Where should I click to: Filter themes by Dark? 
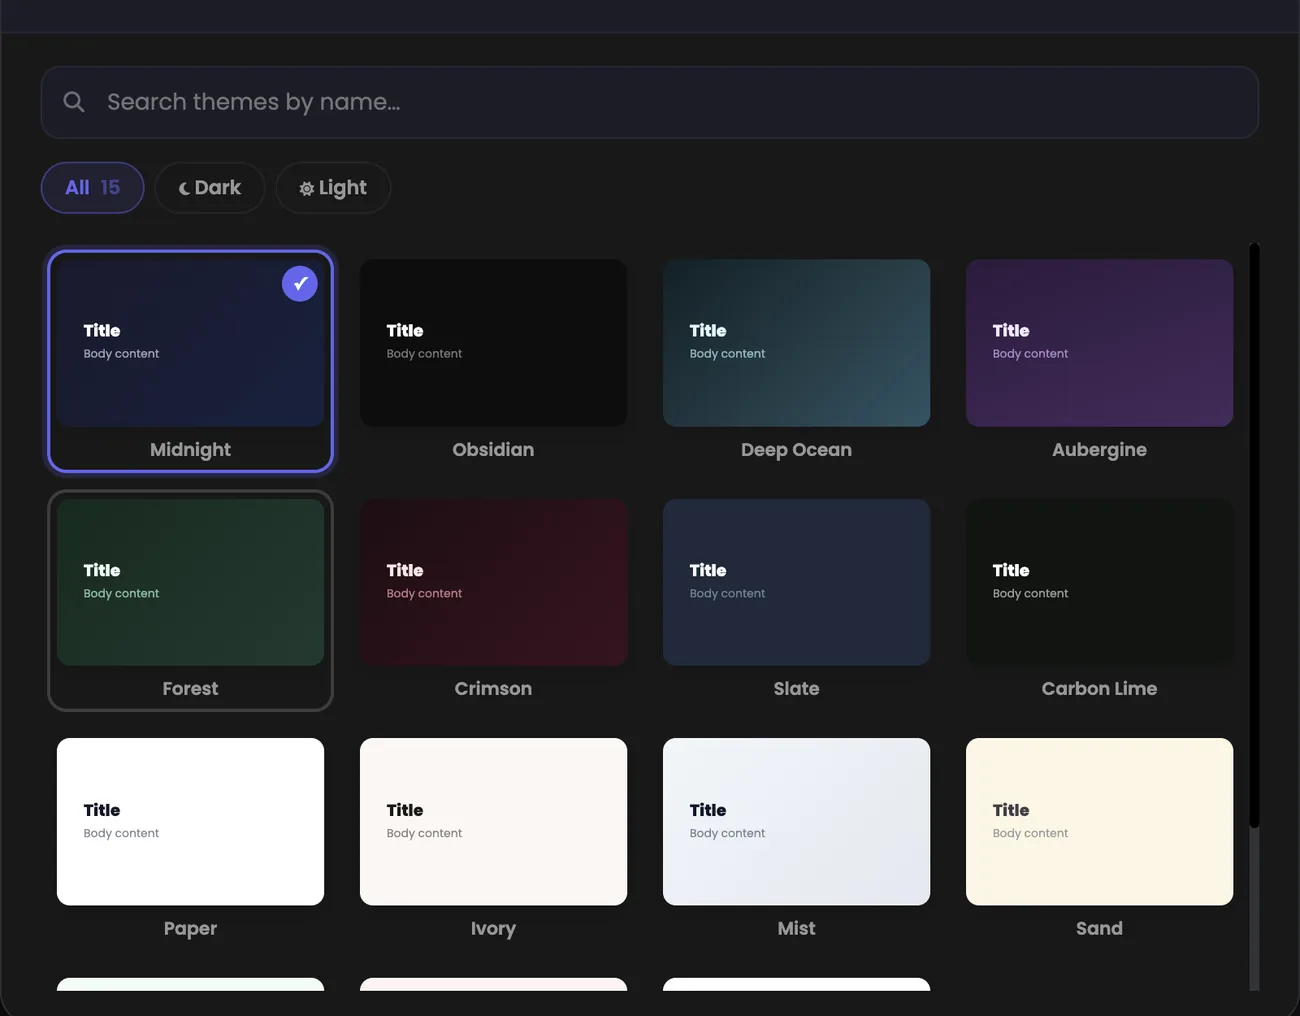coord(210,188)
